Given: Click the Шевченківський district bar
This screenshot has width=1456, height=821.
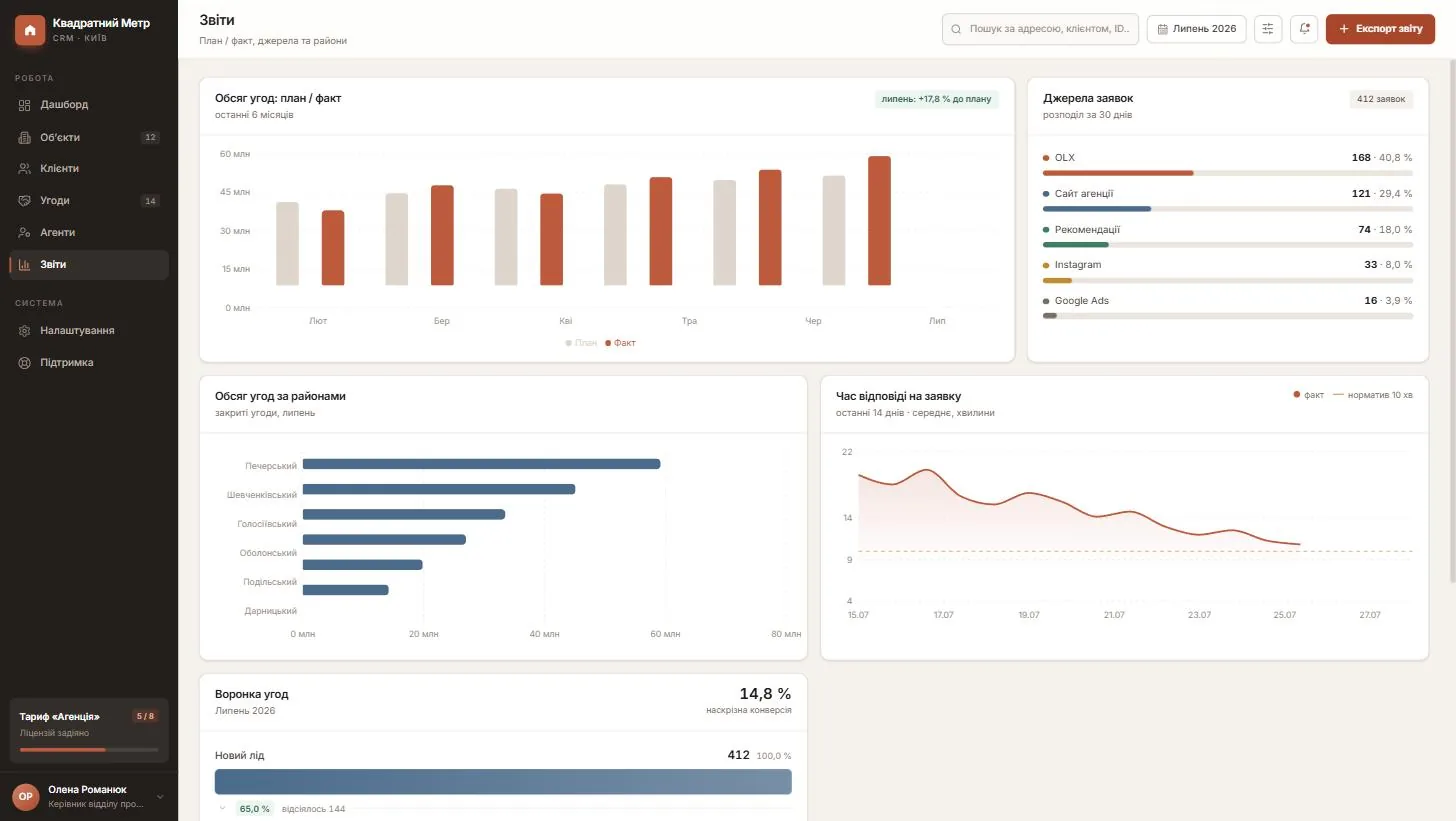Looking at the screenshot, I should (x=439, y=489).
